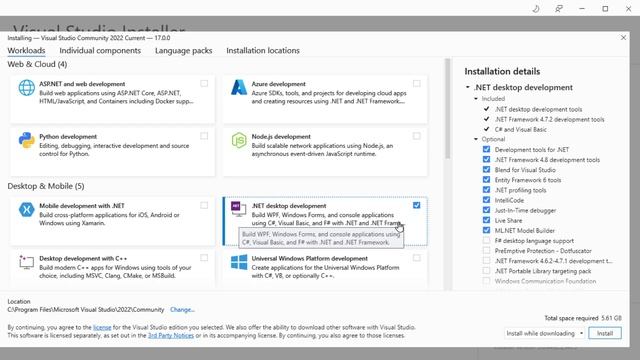This screenshot has width=640, height=360.
Task: Select .NET desktop development tools included item
Action: (538, 109)
